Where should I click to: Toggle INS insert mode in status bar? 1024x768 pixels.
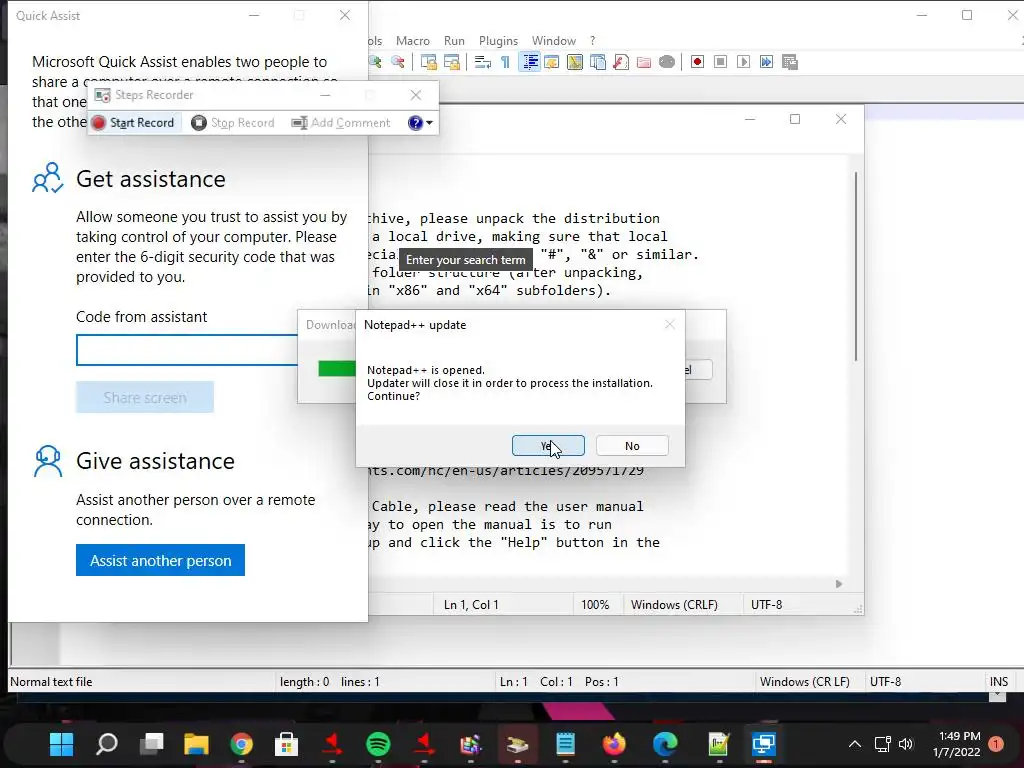999,682
